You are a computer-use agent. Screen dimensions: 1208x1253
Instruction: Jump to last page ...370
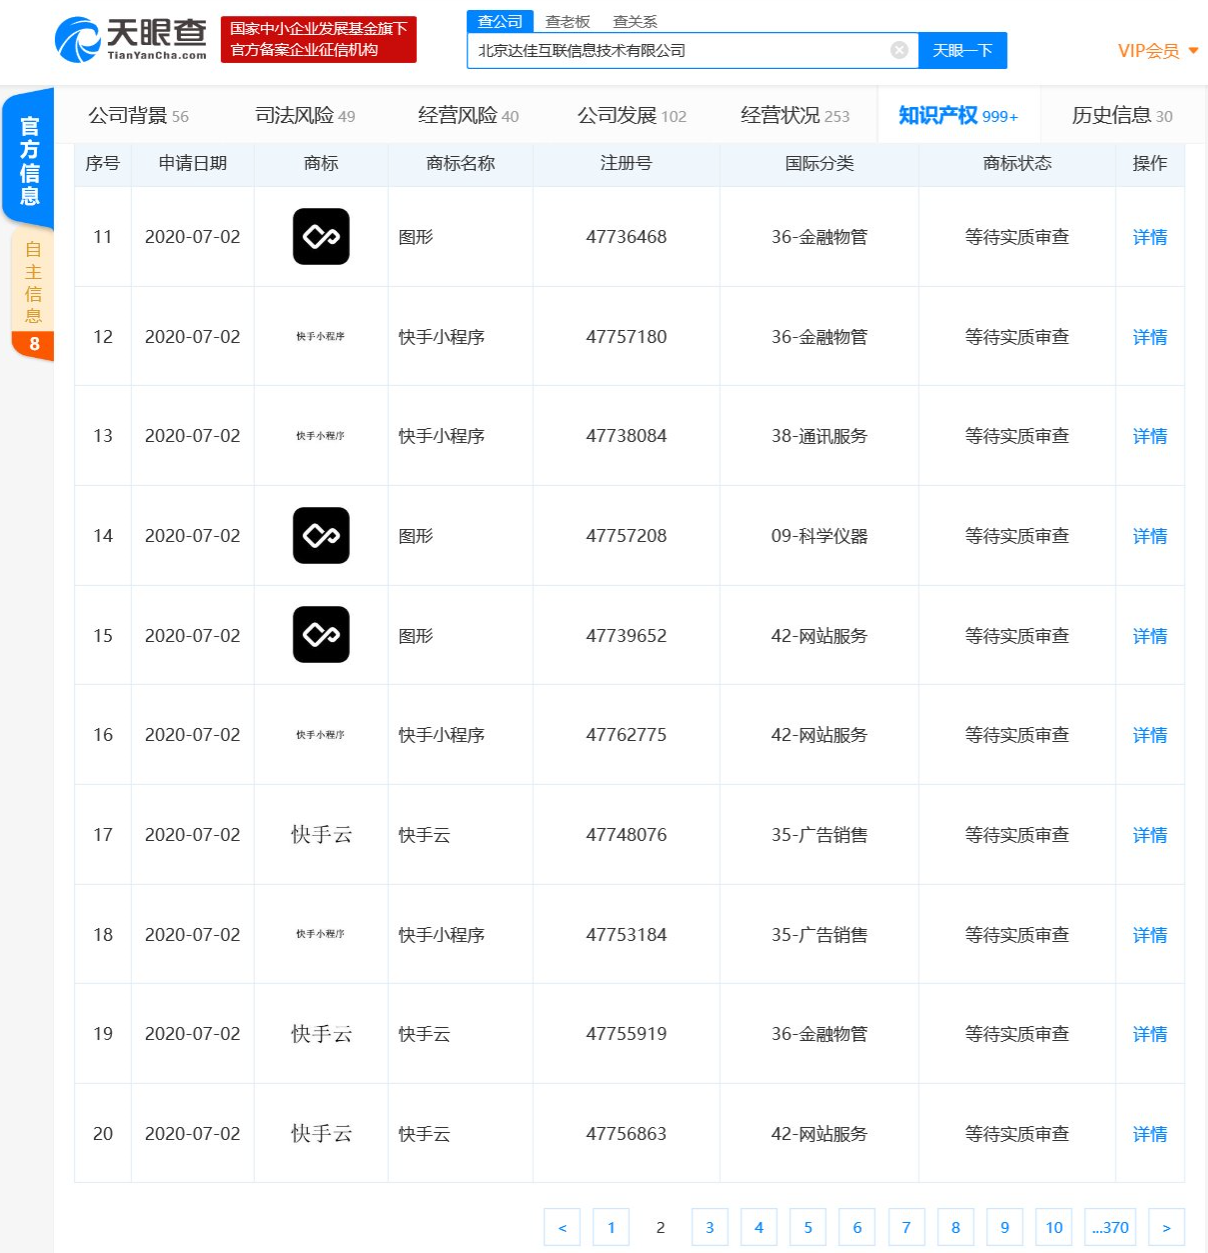(1110, 1227)
